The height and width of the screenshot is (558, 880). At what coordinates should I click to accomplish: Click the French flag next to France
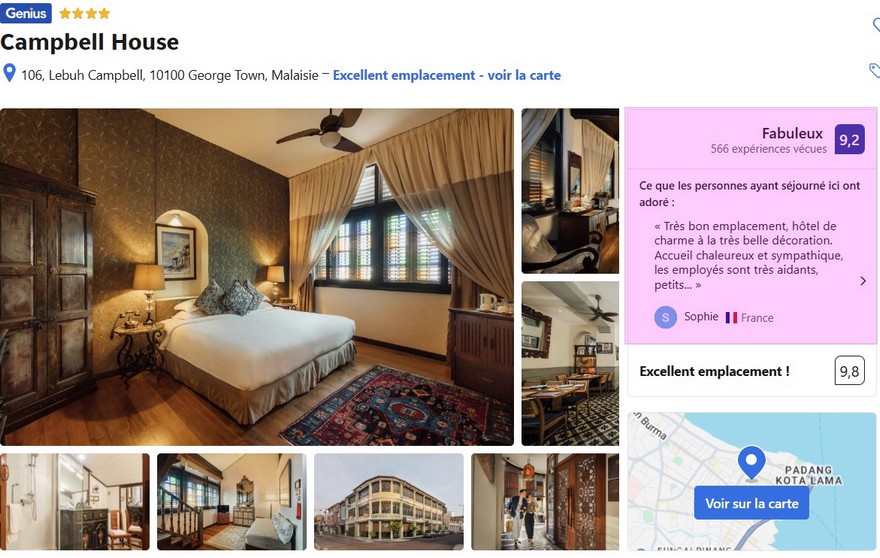point(731,318)
